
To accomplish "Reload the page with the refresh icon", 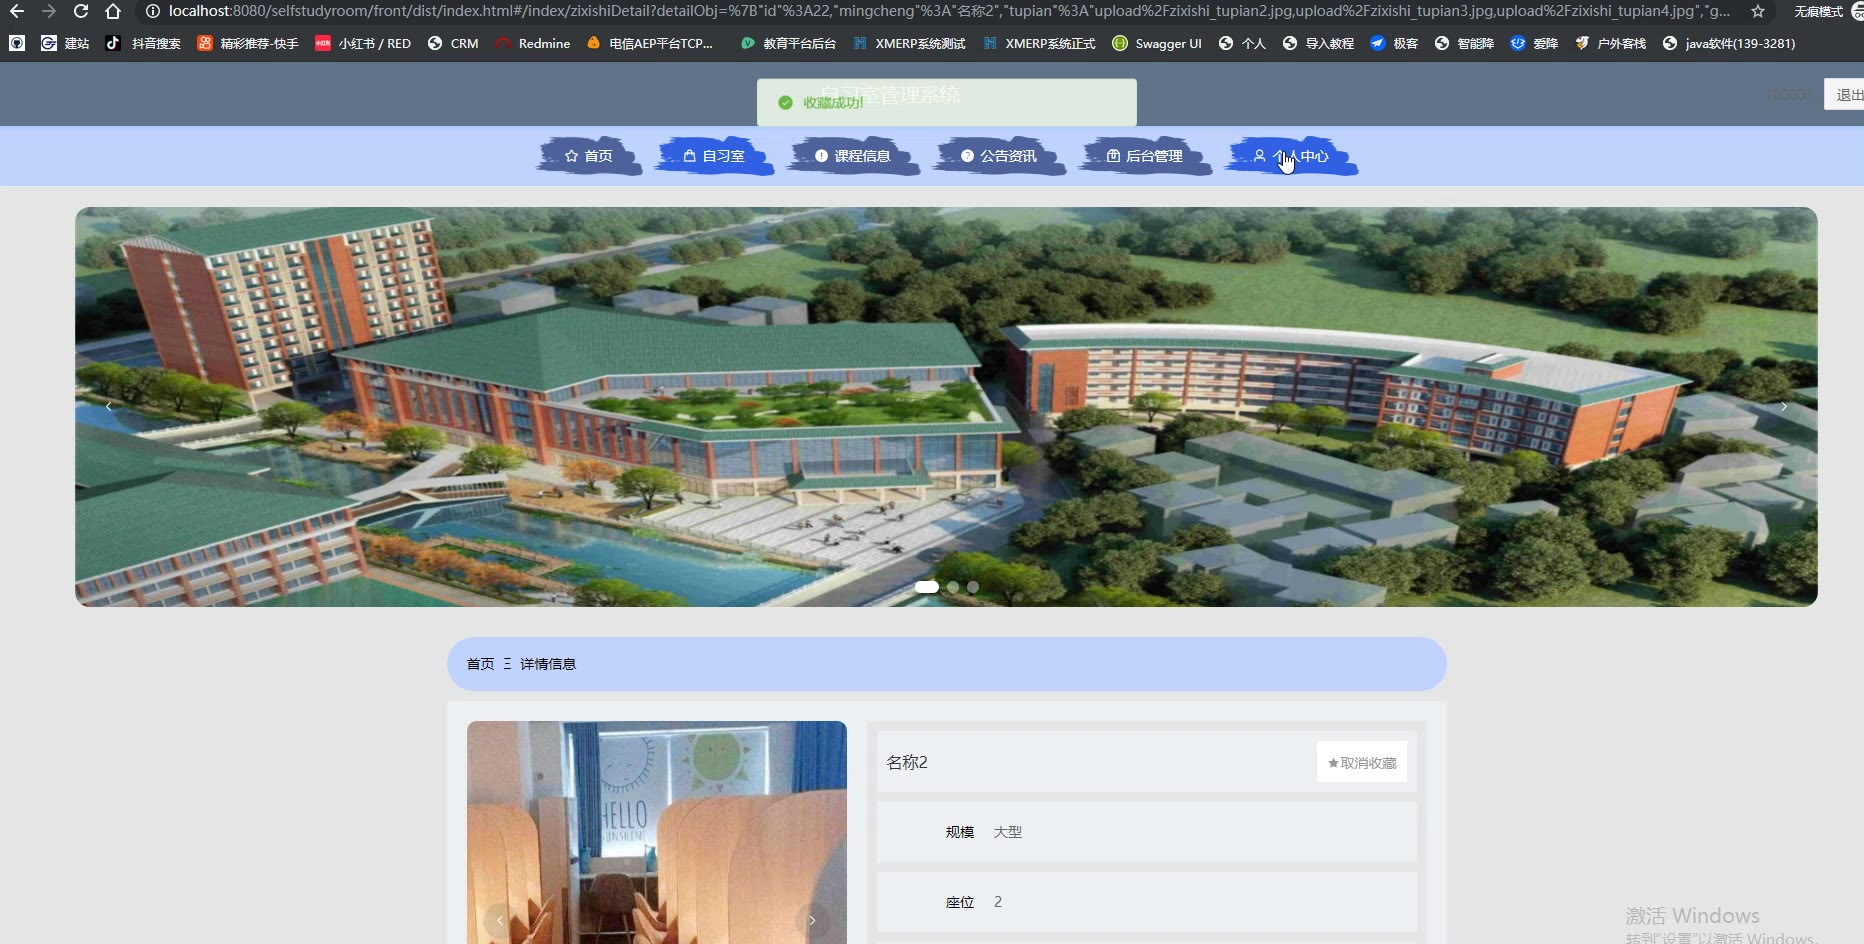I will point(81,11).
